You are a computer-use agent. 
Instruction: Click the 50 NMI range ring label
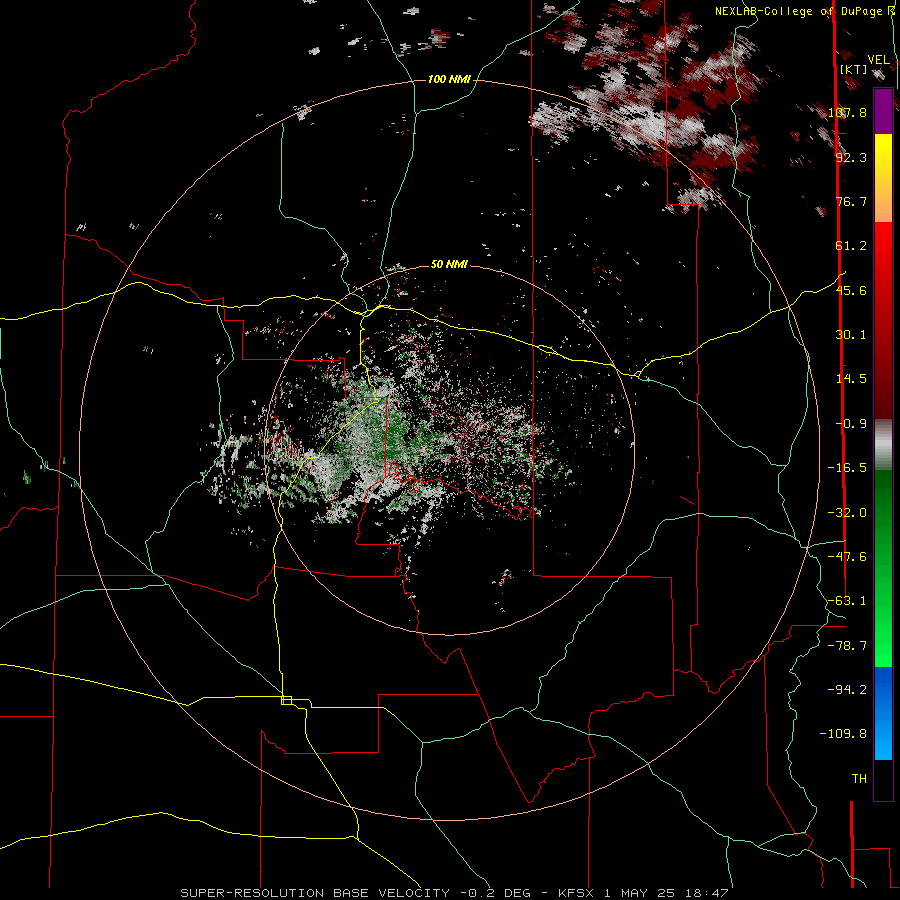point(449,264)
